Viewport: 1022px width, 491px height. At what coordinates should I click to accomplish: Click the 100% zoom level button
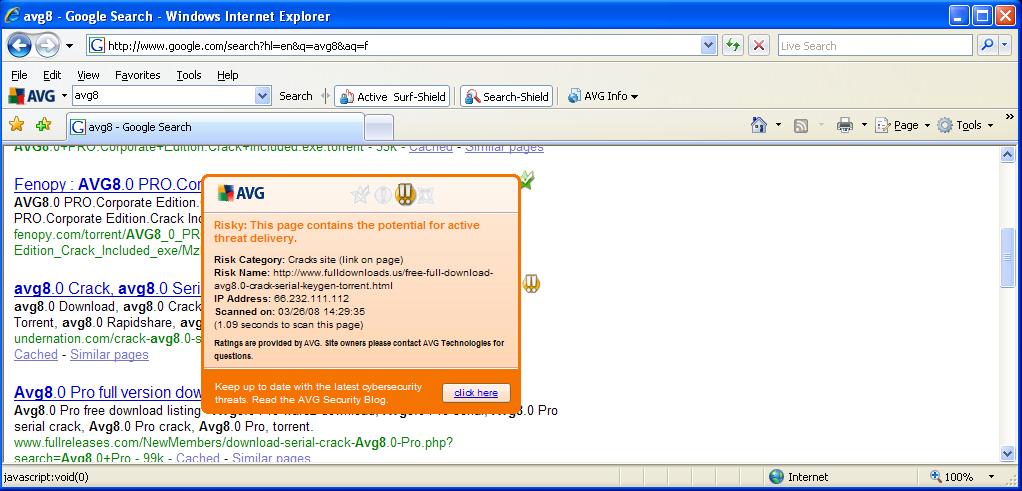click(x=953, y=477)
